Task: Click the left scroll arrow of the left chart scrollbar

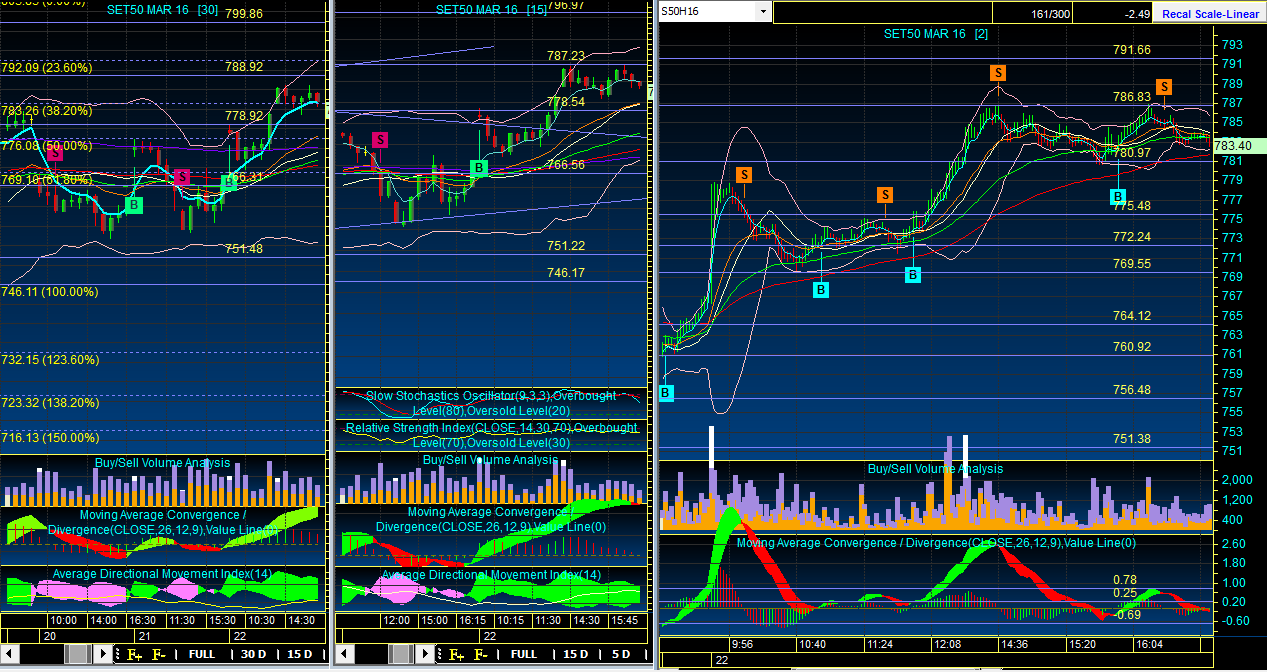Action: (x=10, y=655)
